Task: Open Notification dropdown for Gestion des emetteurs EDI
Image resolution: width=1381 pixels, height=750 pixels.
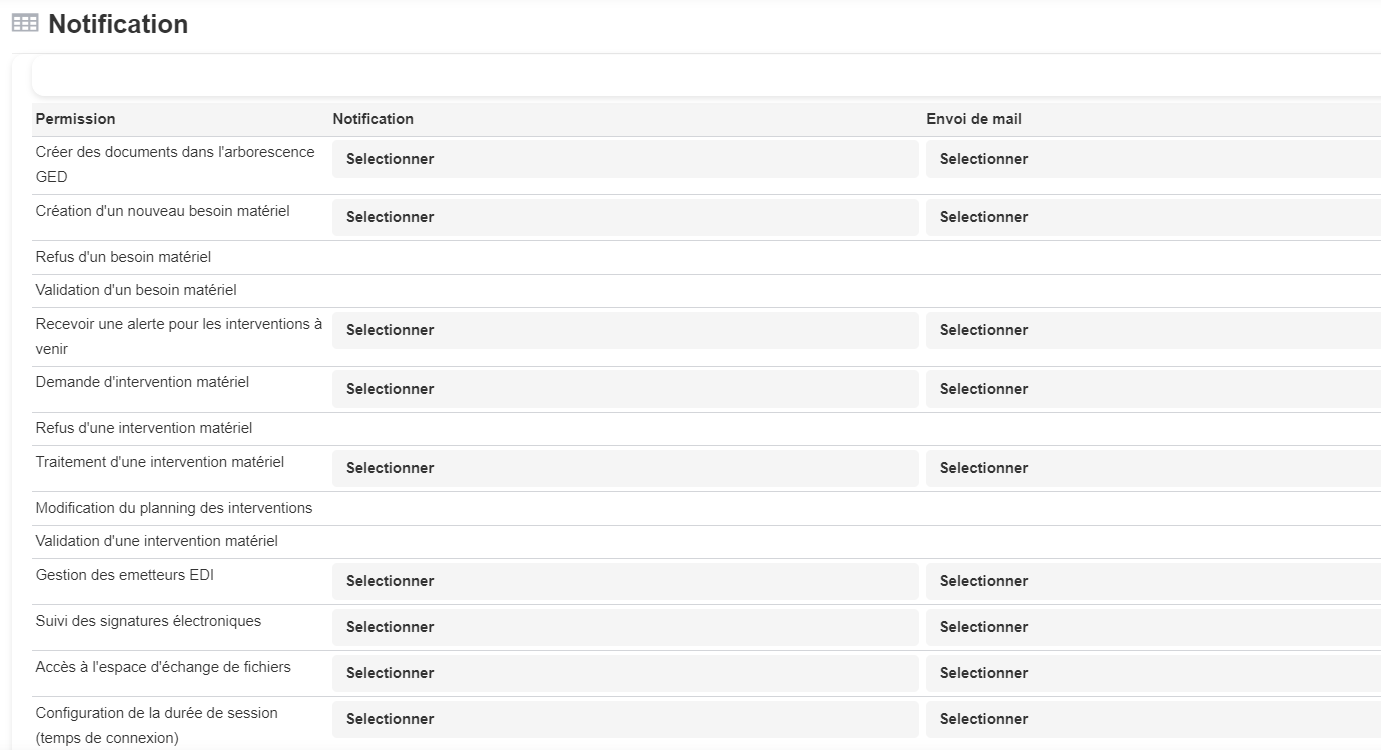Action: [625, 581]
